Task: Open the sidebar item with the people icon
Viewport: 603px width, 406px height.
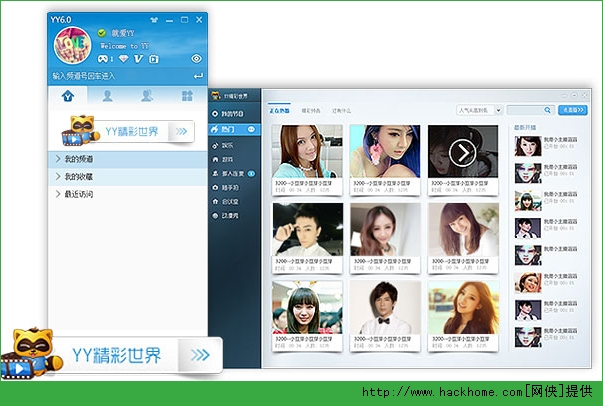Action: pos(234,173)
